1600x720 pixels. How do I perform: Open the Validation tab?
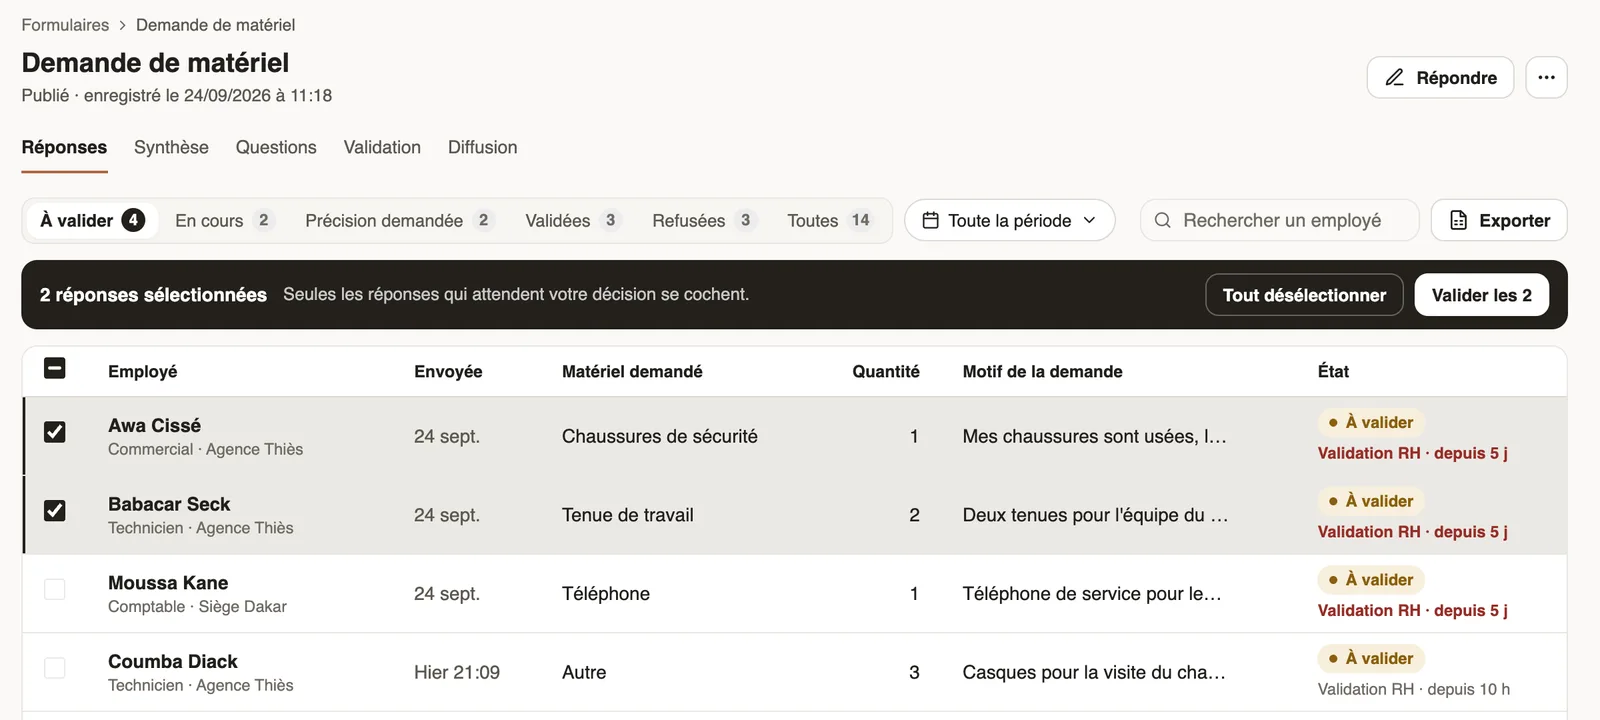click(382, 147)
